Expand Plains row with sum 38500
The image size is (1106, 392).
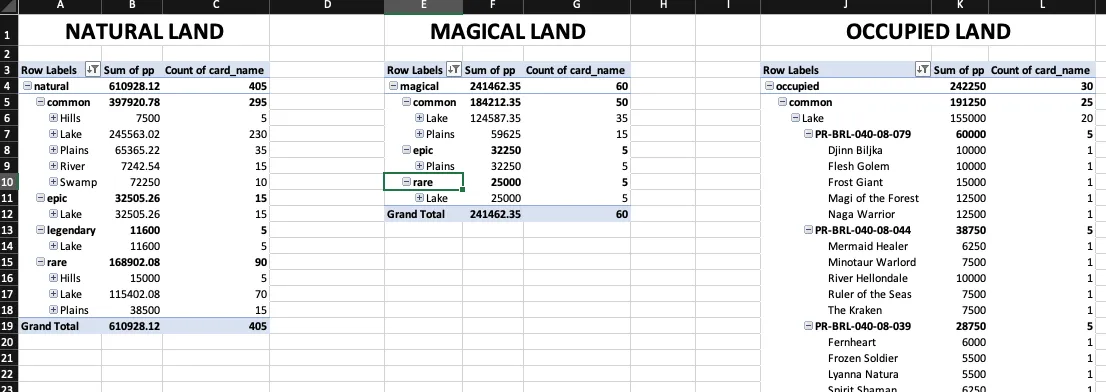(x=54, y=310)
